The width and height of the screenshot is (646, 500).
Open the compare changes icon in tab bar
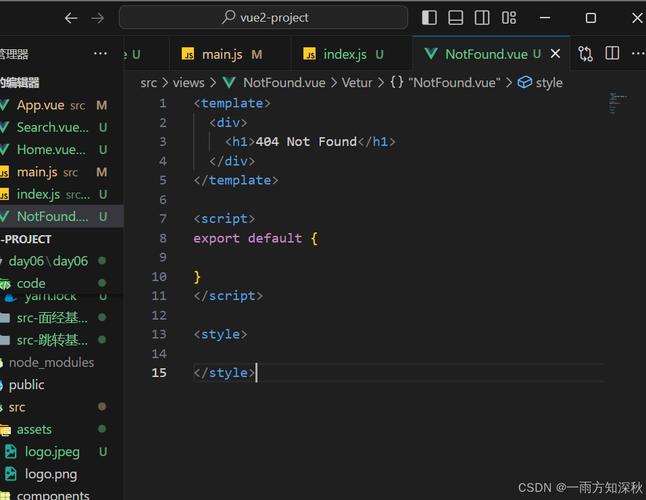586,54
